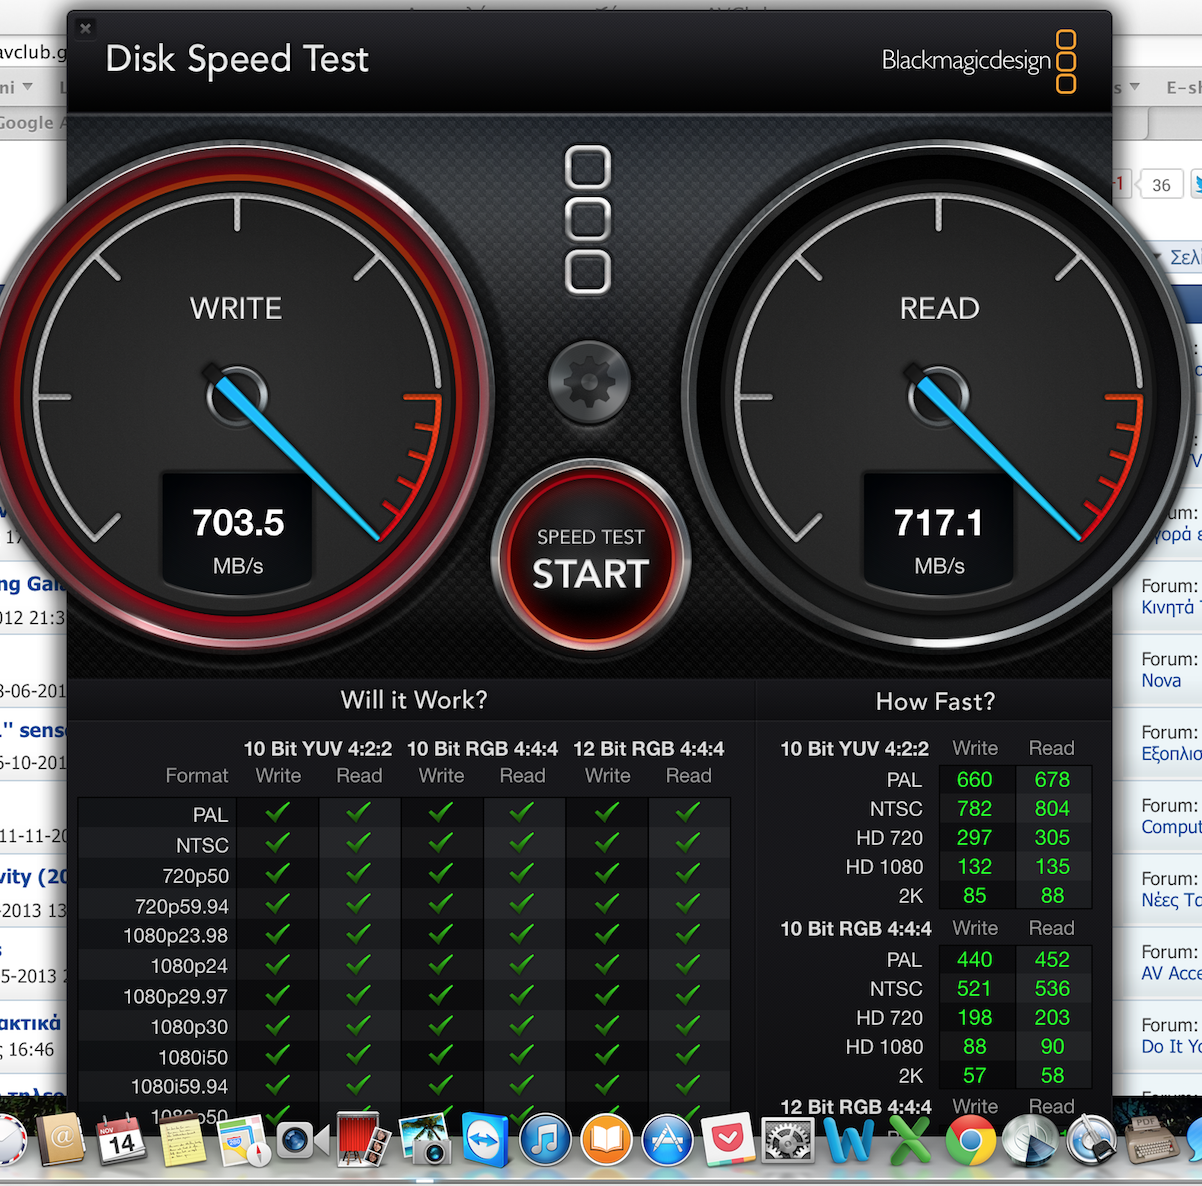Open the "Comput" forum link in browser
1202x1186 pixels.
tap(1171, 828)
